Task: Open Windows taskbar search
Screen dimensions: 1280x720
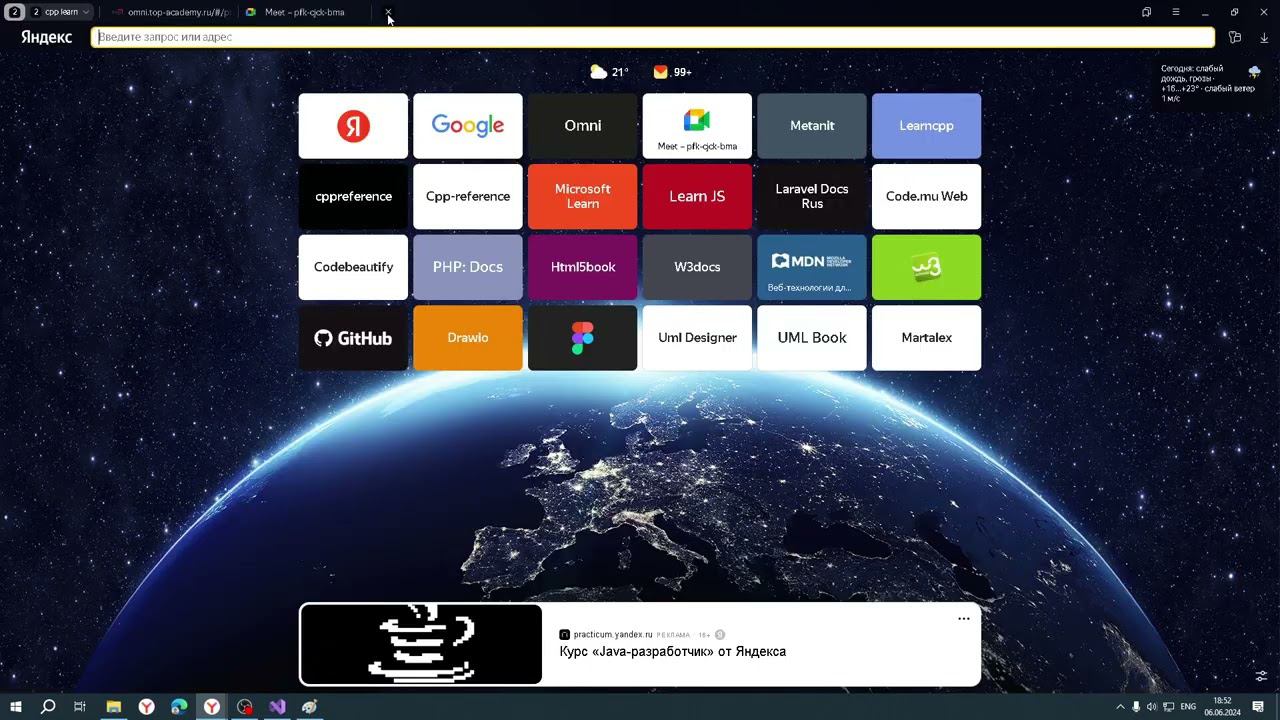Action: click(x=47, y=706)
